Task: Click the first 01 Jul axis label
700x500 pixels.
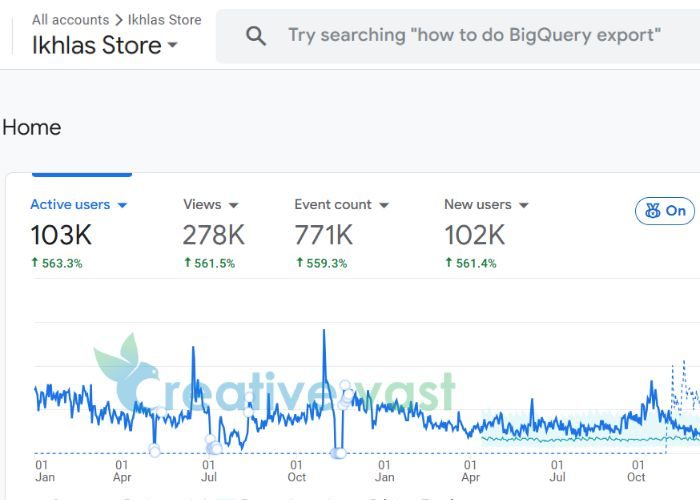Action: [x=208, y=471]
